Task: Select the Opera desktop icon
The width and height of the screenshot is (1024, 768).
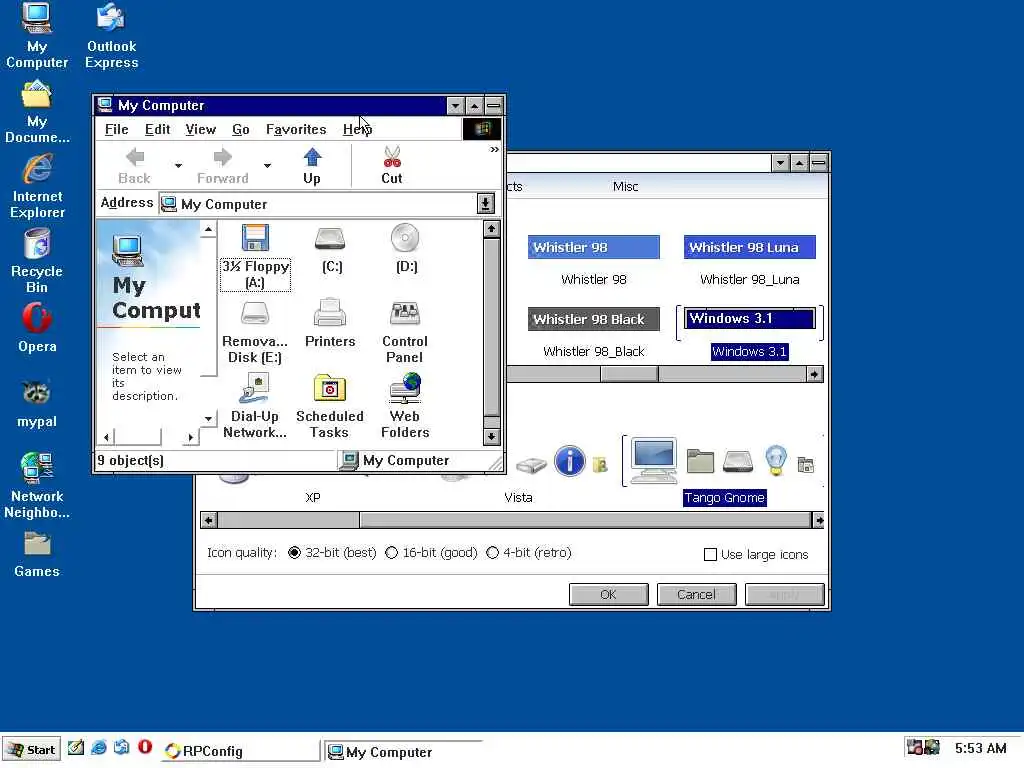Action: click(37, 328)
